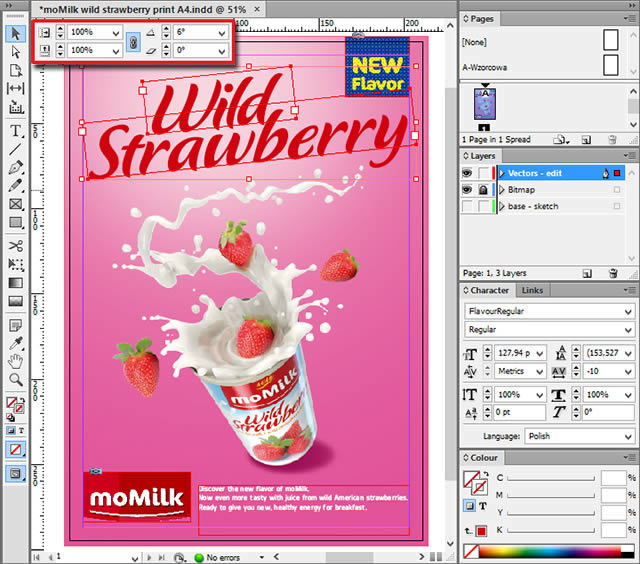Create new page in Pages panel
640x564 pixels.
[586, 140]
